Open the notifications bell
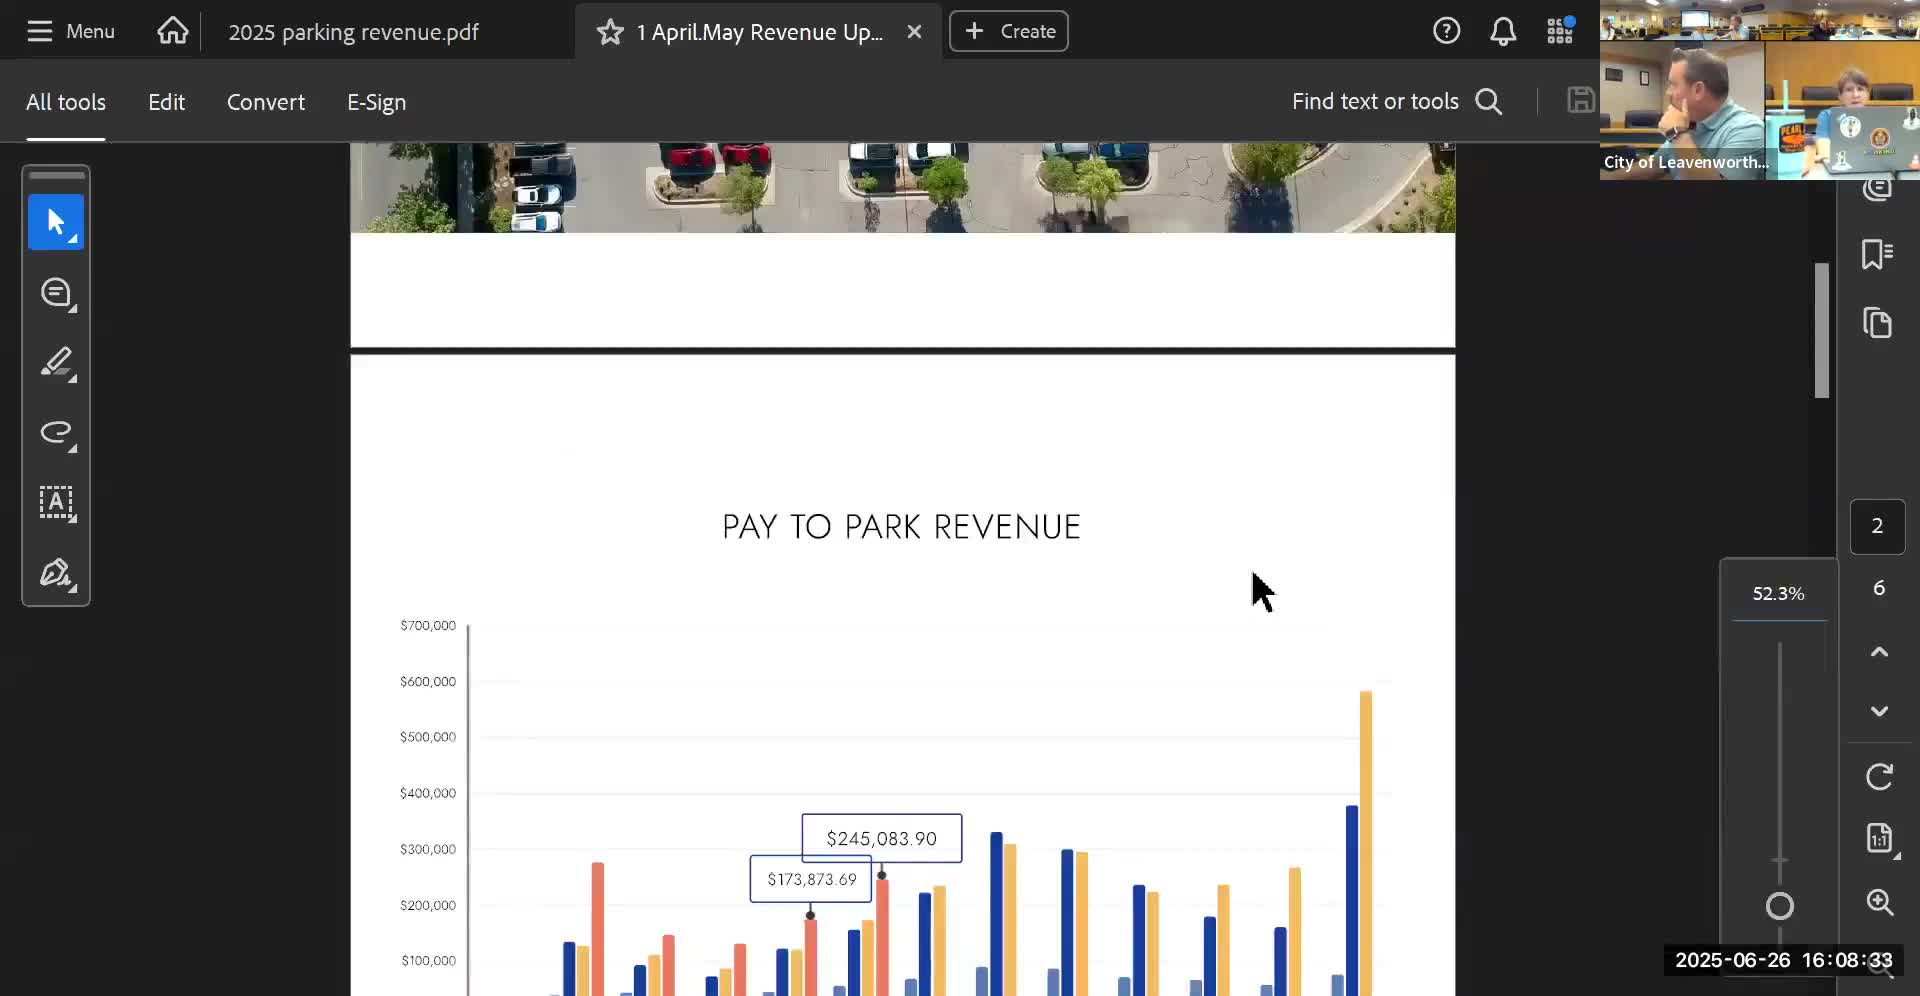Image resolution: width=1920 pixels, height=996 pixels. [x=1503, y=32]
